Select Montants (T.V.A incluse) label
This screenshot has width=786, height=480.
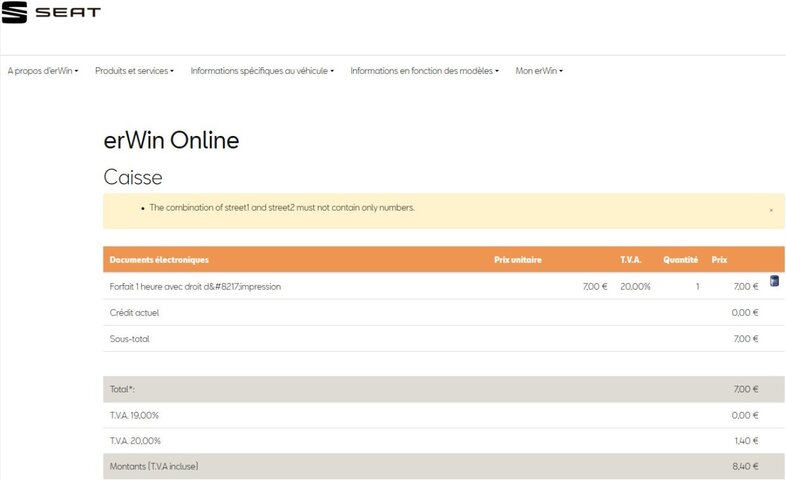tap(154, 466)
